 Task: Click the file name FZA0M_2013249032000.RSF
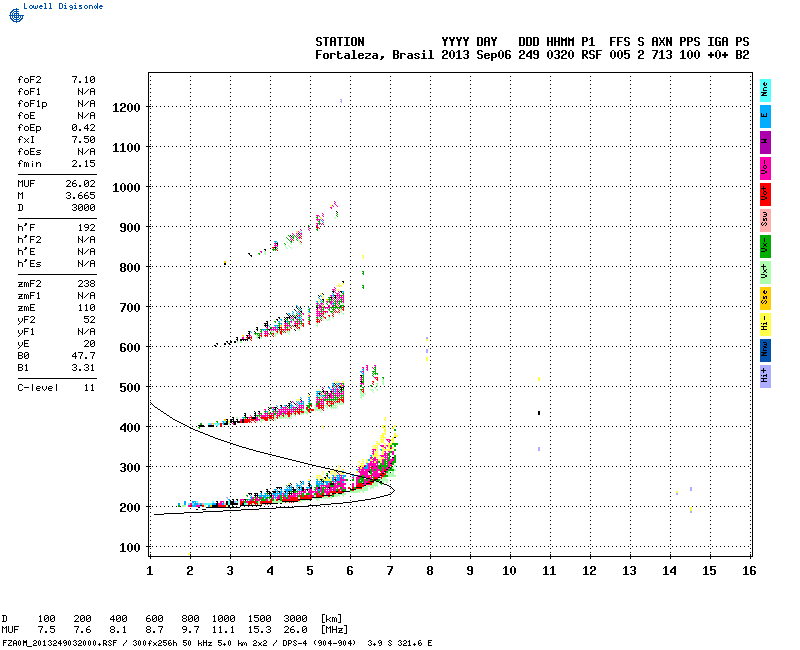coord(60,643)
